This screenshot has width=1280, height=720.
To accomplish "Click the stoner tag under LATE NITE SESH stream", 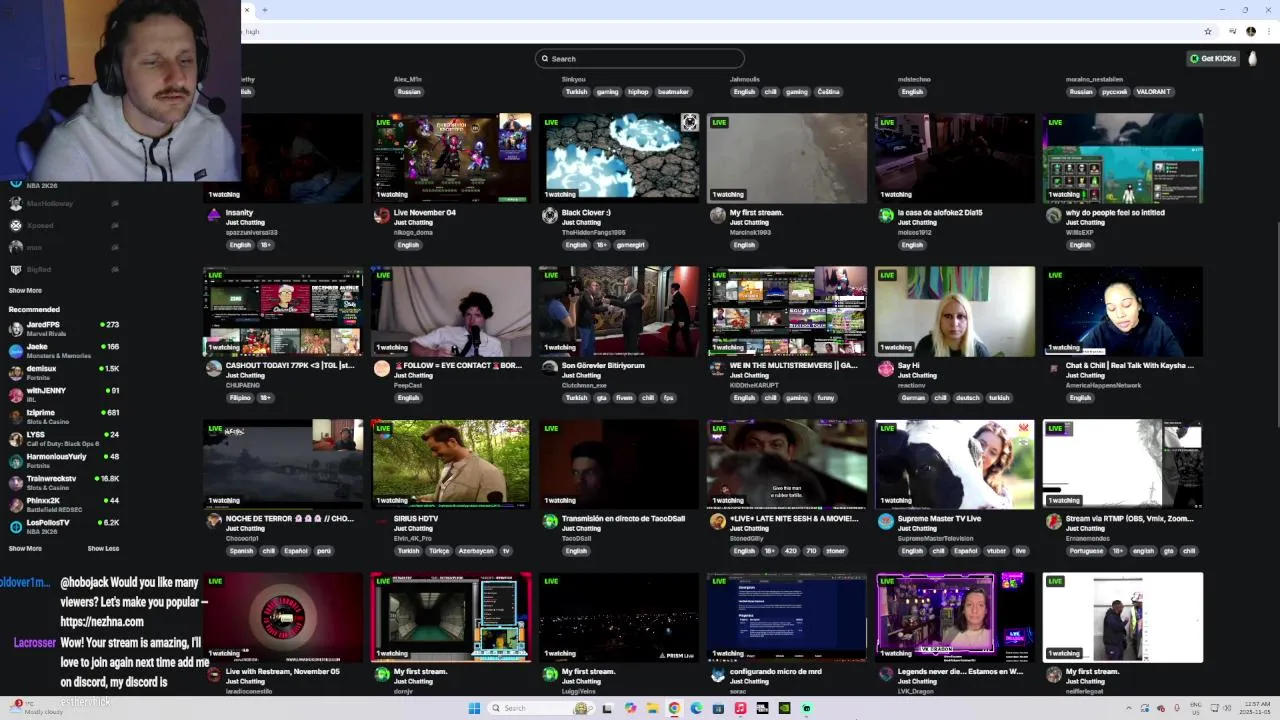I will pos(835,551).
